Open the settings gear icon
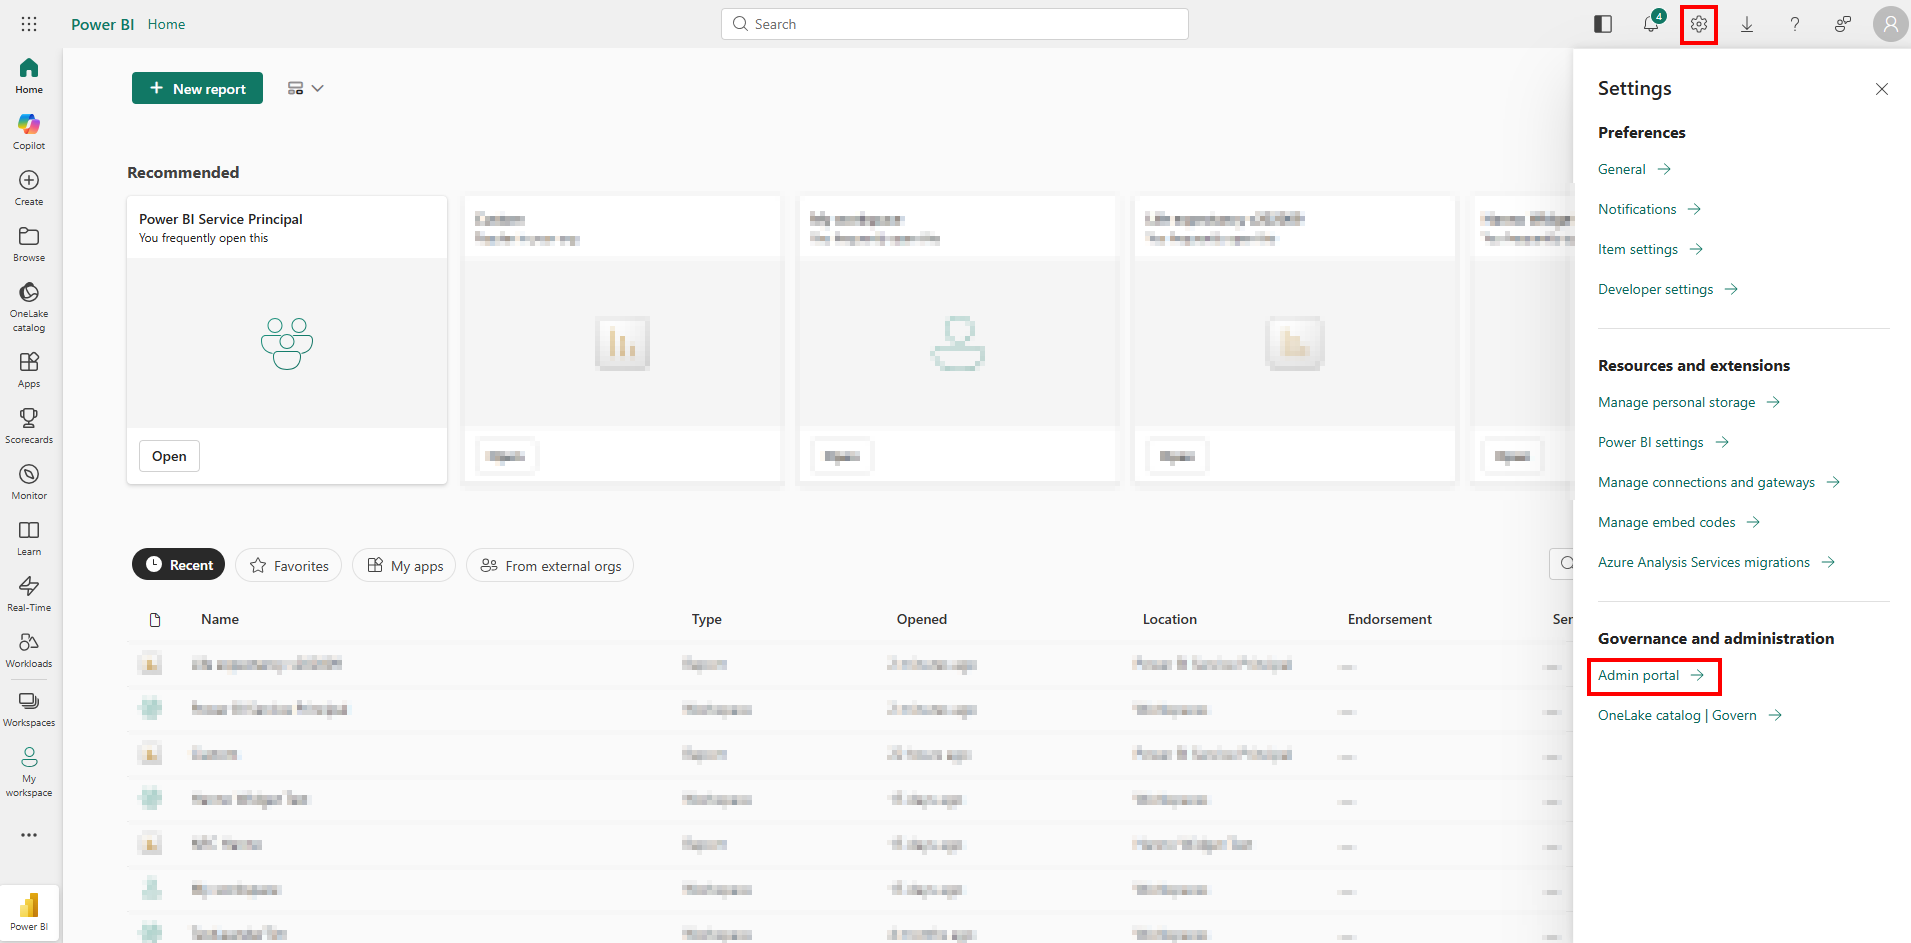The image size is (1911, 943). [x=1699, y=24]
